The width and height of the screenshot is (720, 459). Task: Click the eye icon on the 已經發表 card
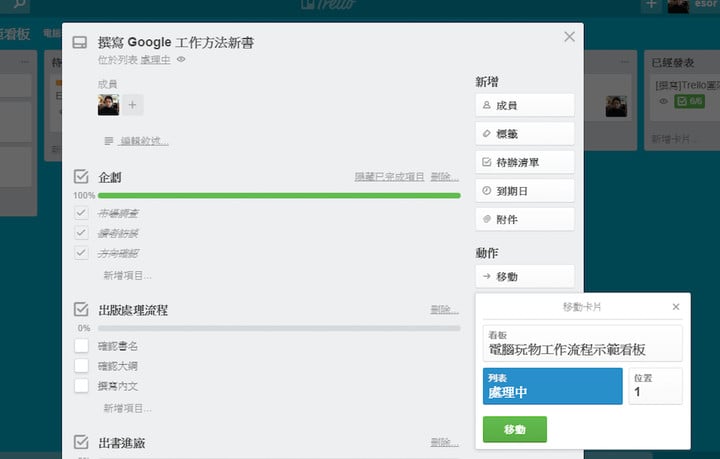pyautogui.click(x=664, y=101)
